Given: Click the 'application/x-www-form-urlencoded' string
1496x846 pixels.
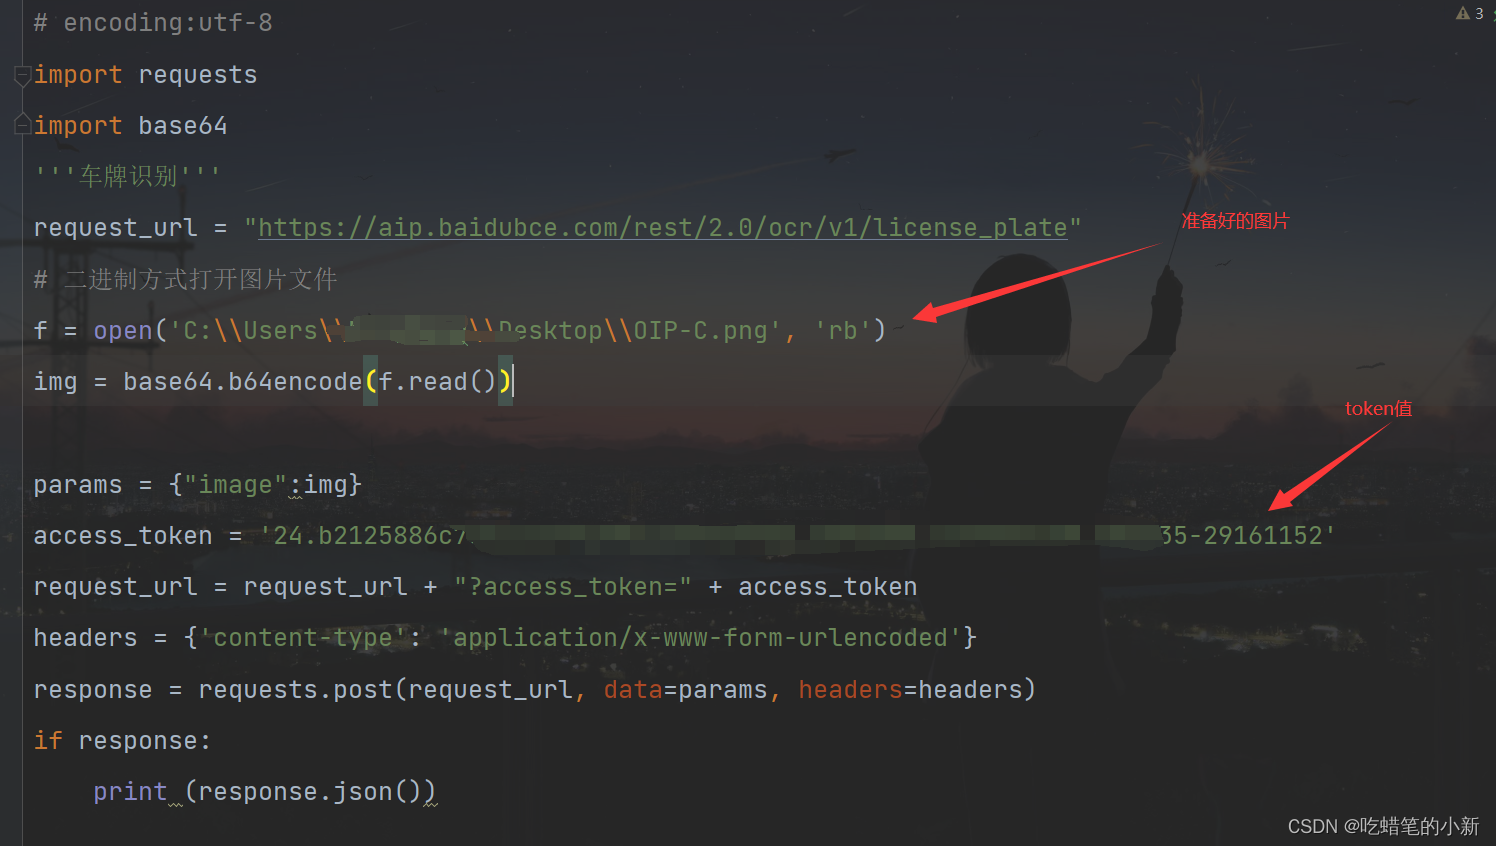Looking at the screenshot, I should [x=701, y=638].
